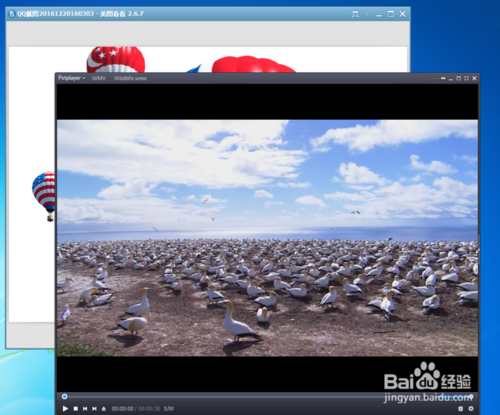Click the eject/open file icon
Screen dimensions: 500x415
tap(104, 408)
